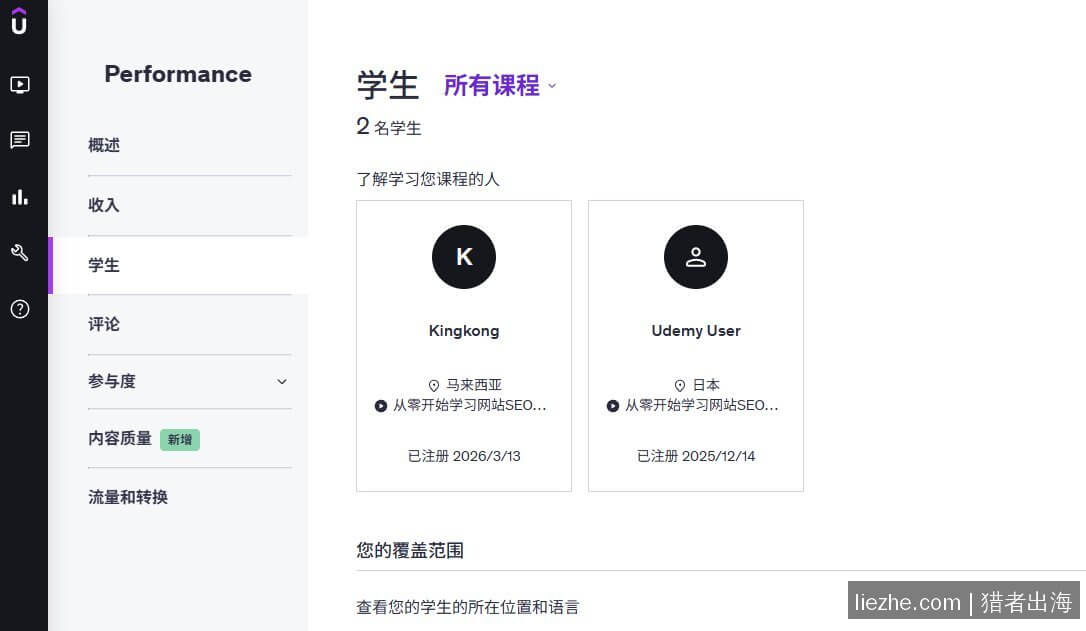Click the 日本 location text
1086x631 pixels.
pos(706,385)
